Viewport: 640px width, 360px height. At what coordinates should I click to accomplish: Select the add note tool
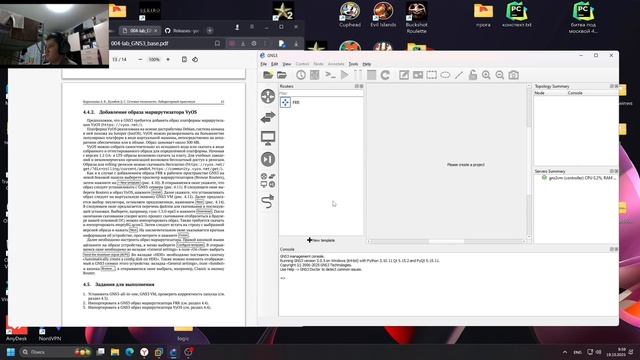[404, 75]
